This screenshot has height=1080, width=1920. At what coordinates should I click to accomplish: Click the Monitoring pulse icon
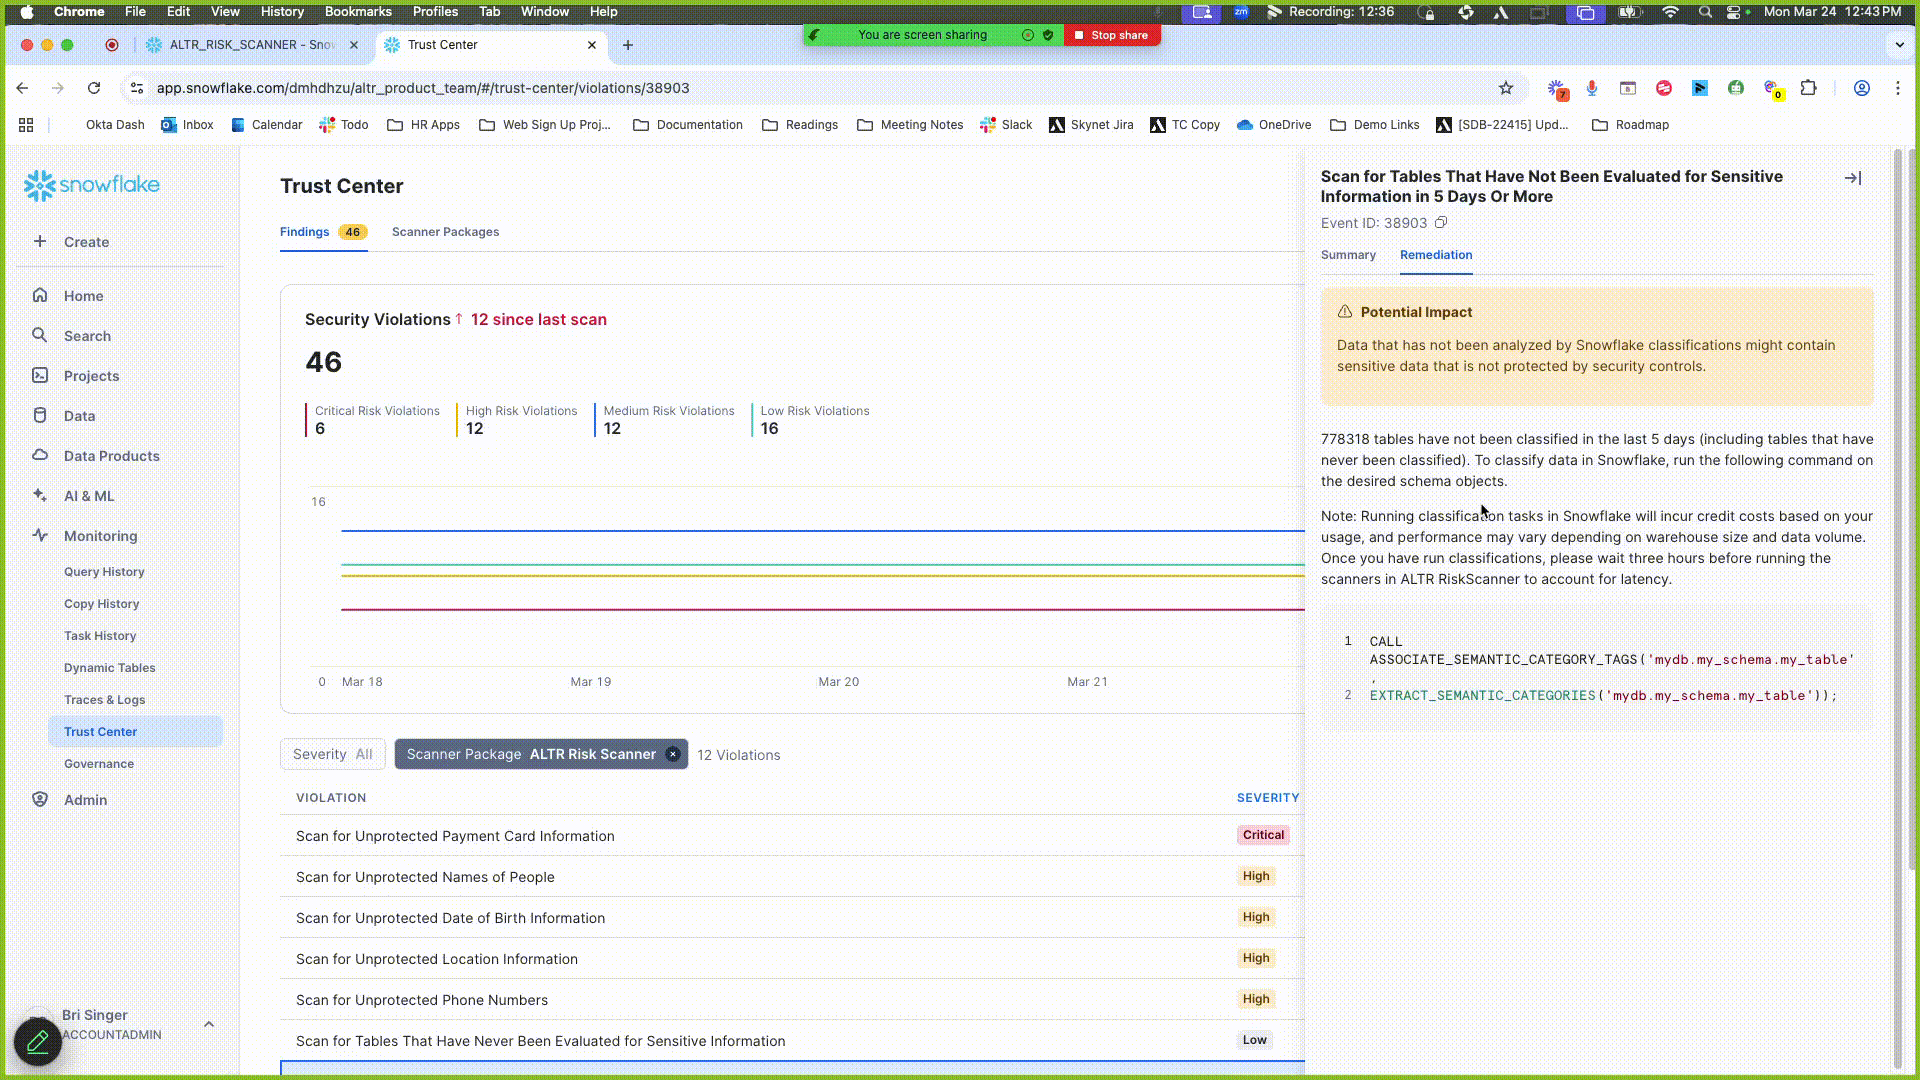pos(40,535)
